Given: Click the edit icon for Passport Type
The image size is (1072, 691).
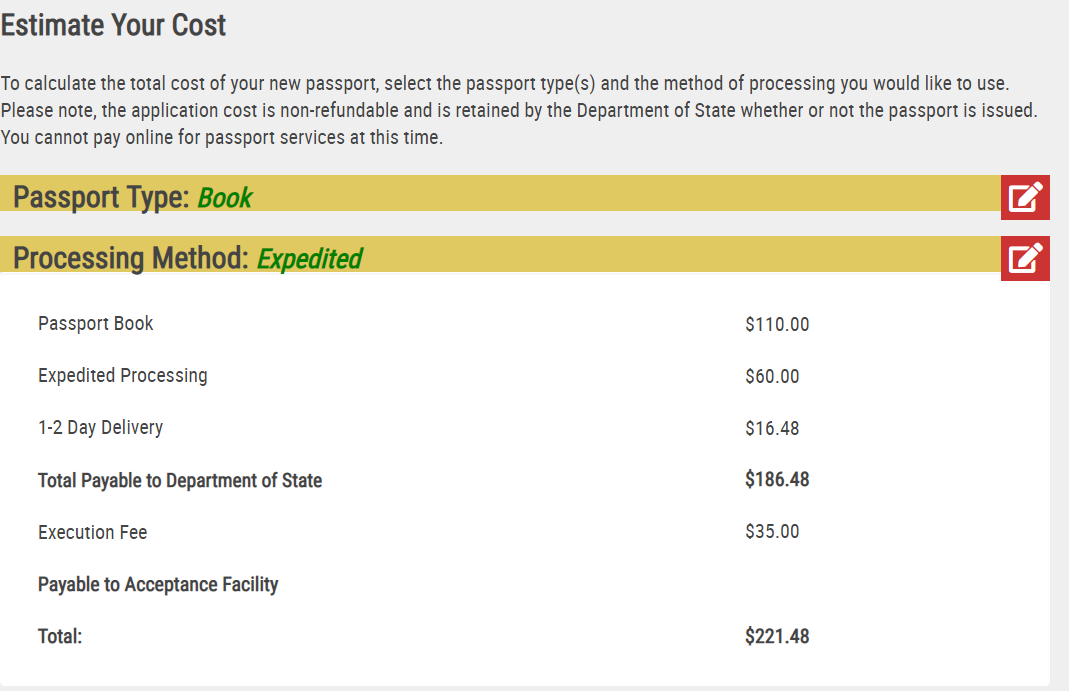Looking at the screenshot, I should pyautogui.click(x=1025, y=198).
